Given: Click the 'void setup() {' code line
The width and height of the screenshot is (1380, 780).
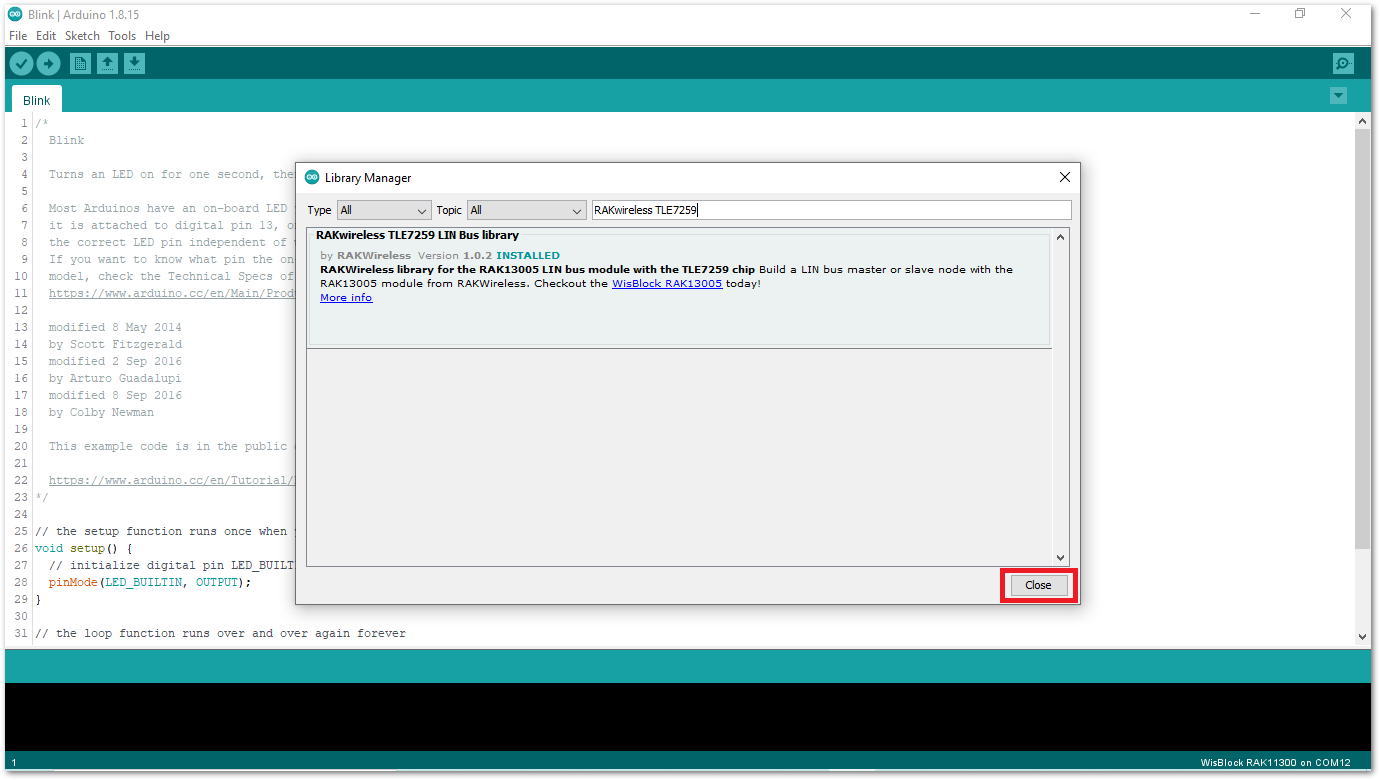Looking at the screenshot, I should 83,548.
